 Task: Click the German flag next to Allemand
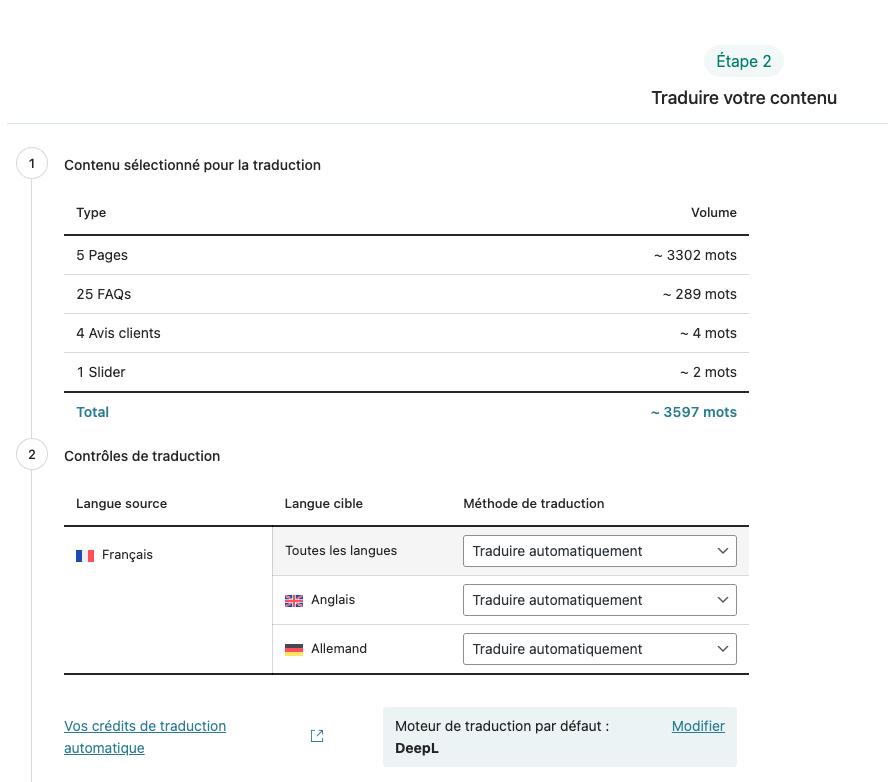pyautogui.click(x=294, y=649)
